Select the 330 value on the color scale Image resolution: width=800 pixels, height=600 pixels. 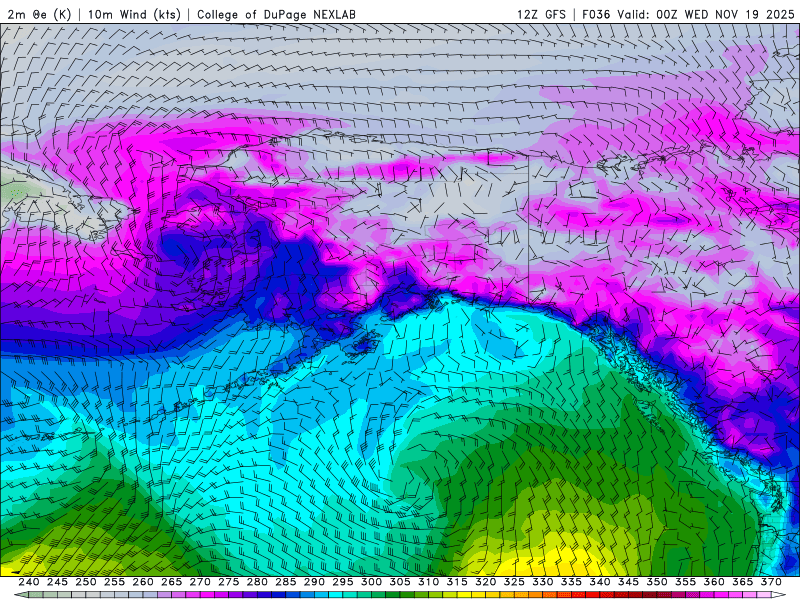click(543, 582)
